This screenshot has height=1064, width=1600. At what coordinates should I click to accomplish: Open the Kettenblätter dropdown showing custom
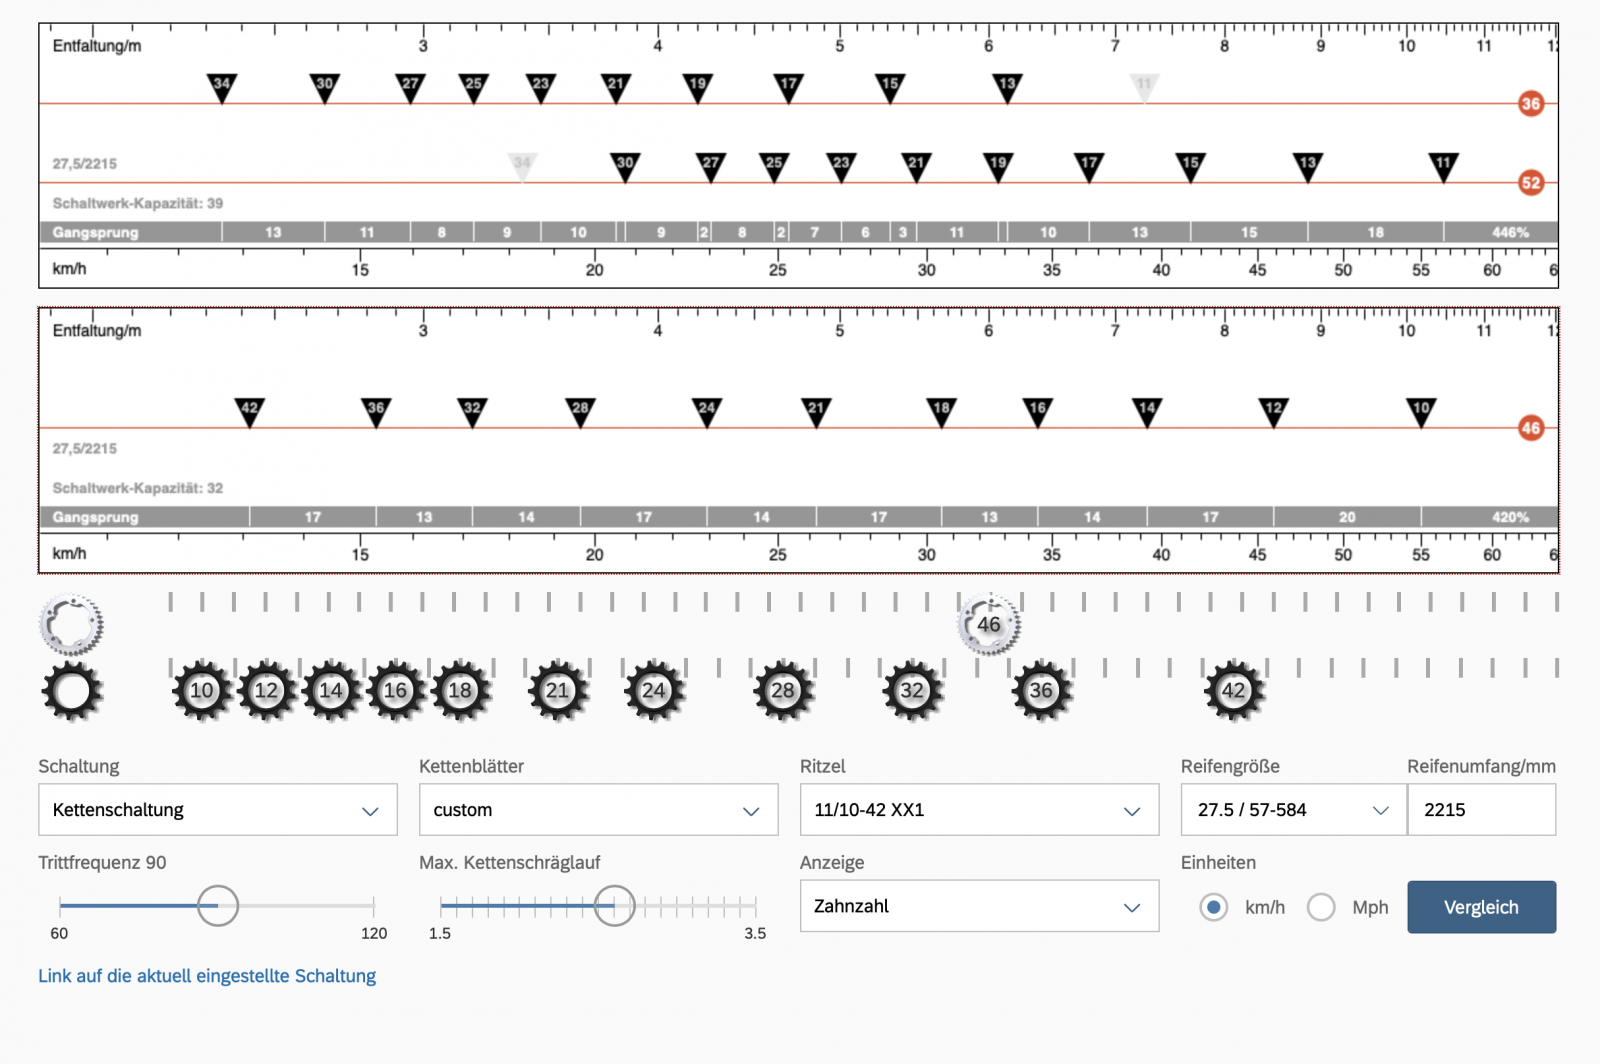click(x=598, y=809)
